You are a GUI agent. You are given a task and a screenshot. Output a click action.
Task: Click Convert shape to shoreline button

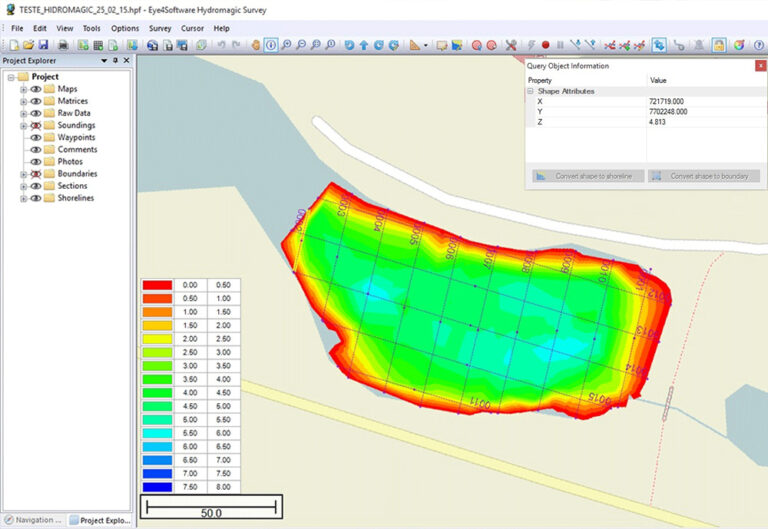pos(588,176)
